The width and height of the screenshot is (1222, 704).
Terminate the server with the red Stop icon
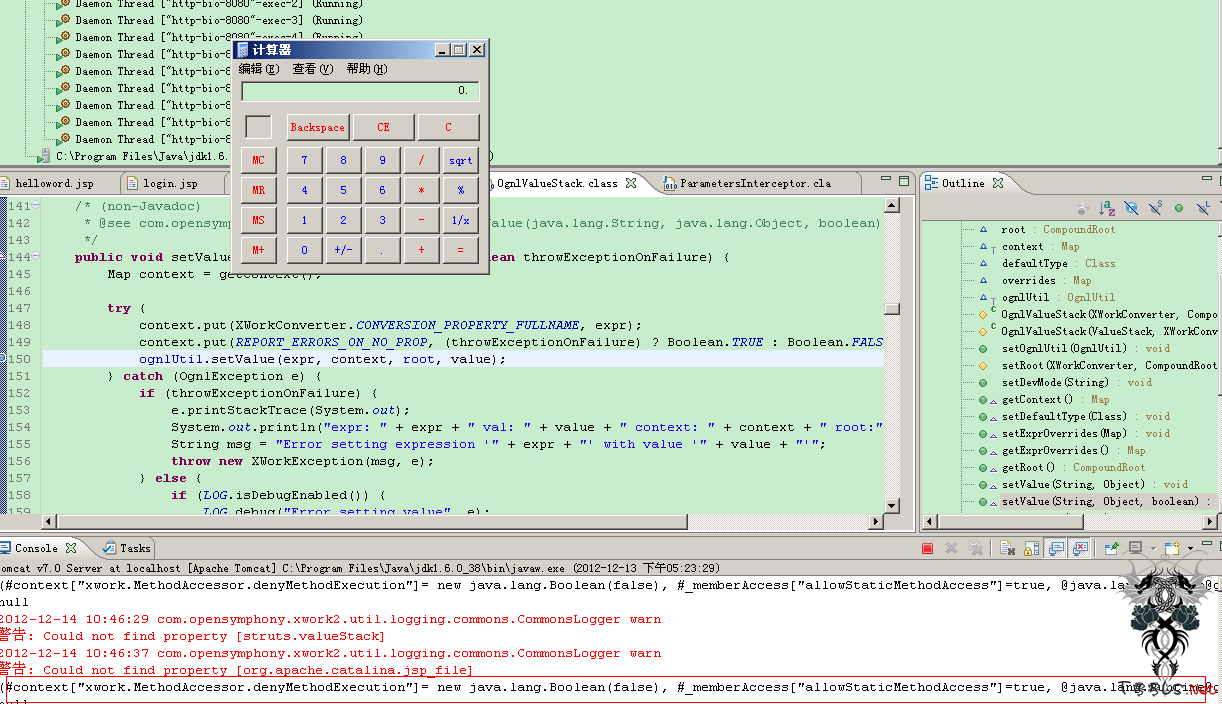(x=927, y=548)
